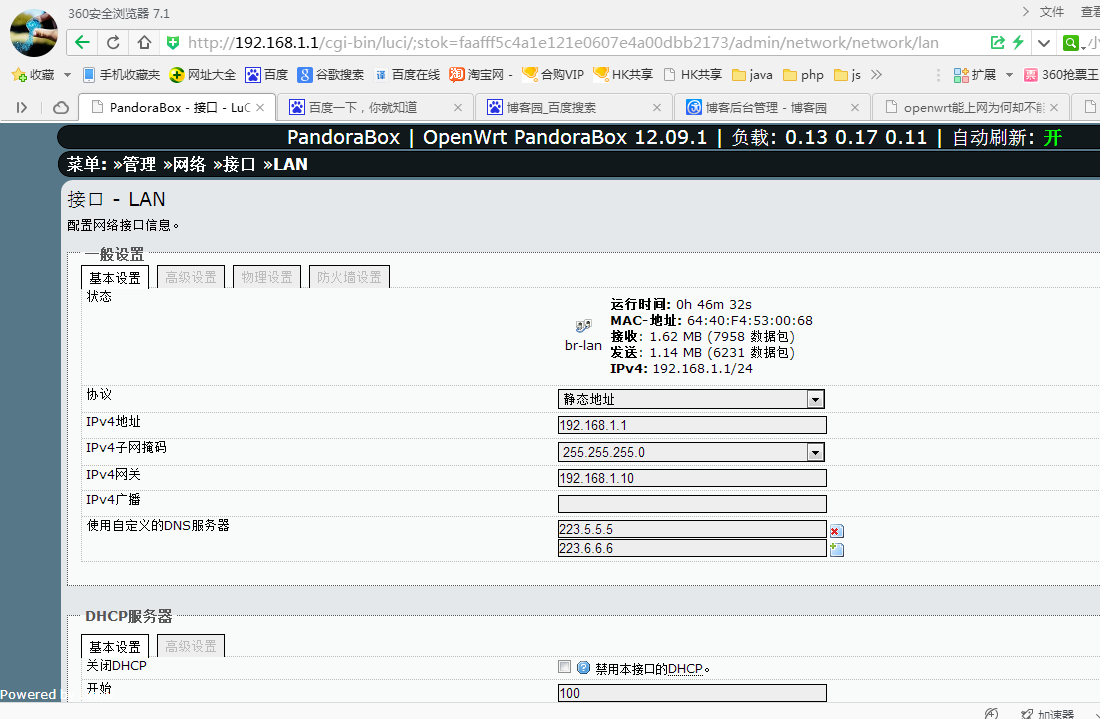Click the 开始 input field showing 100
The width and height of the screenshot is (1100, 719).
[x=692, y=693]
